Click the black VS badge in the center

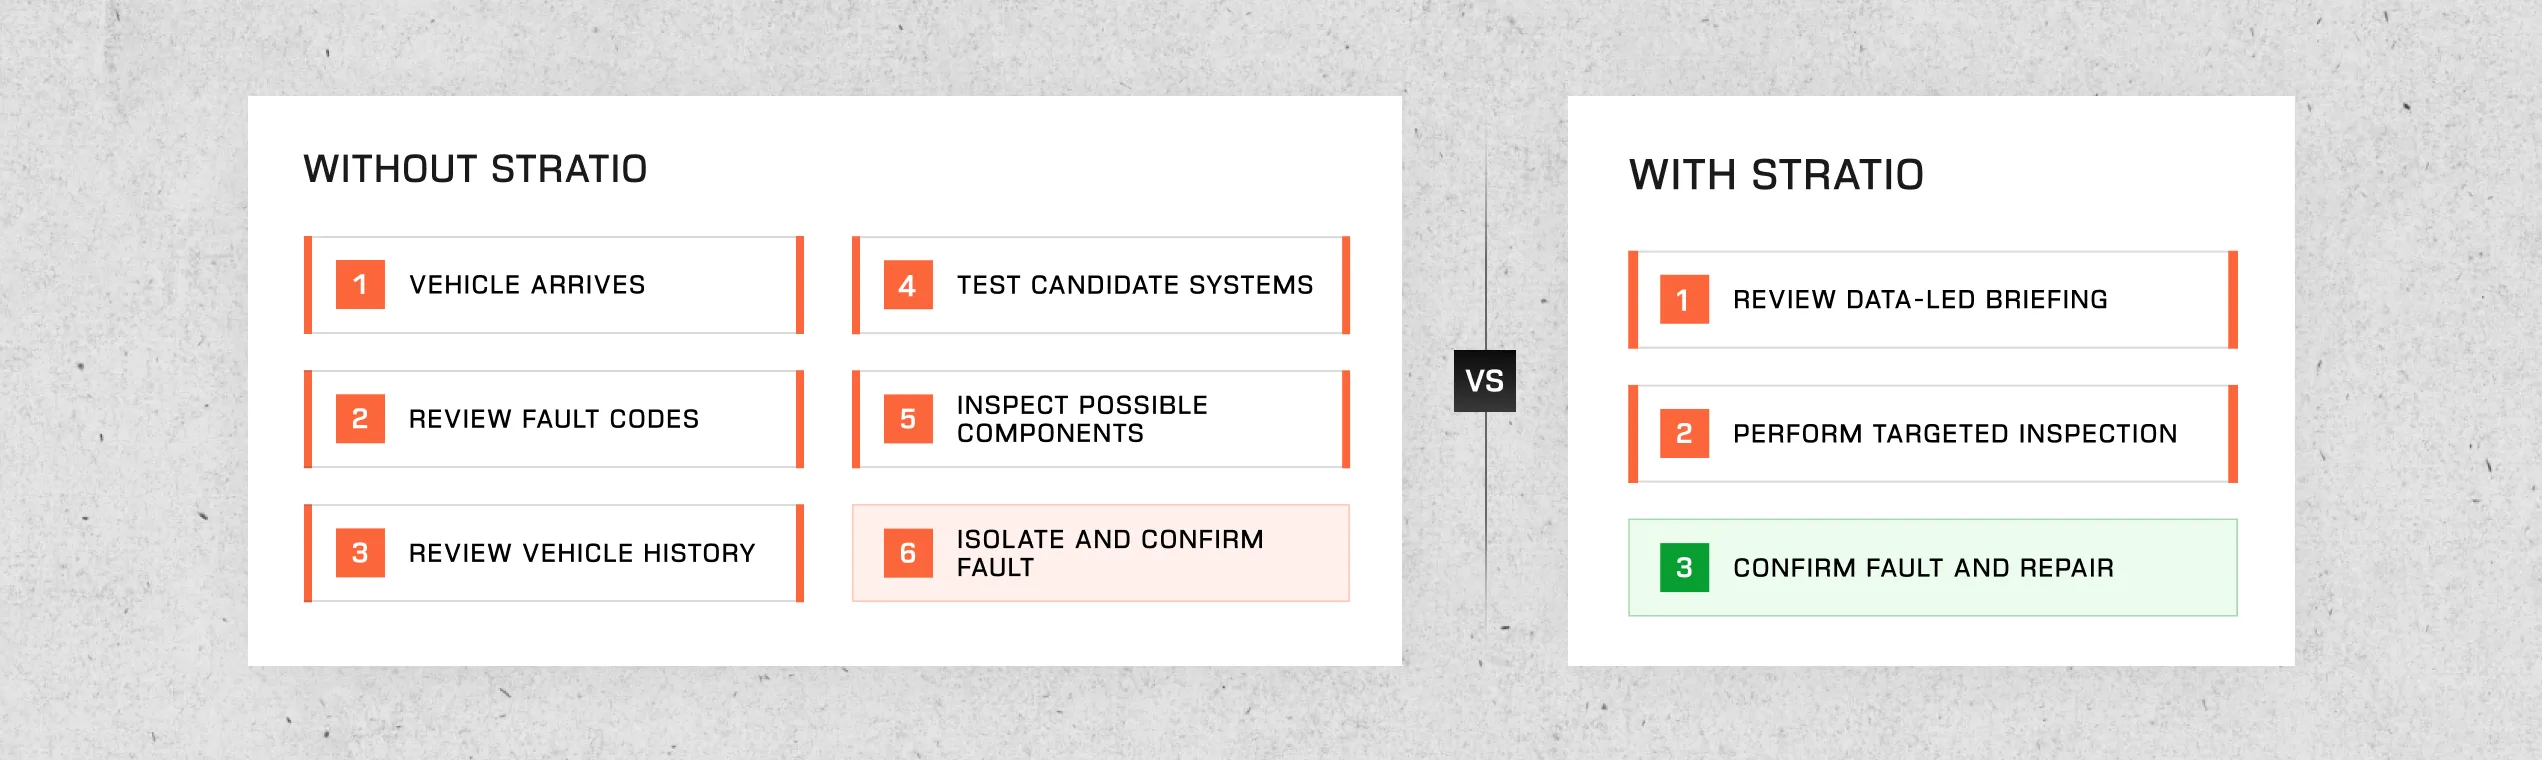(1484, 381)
